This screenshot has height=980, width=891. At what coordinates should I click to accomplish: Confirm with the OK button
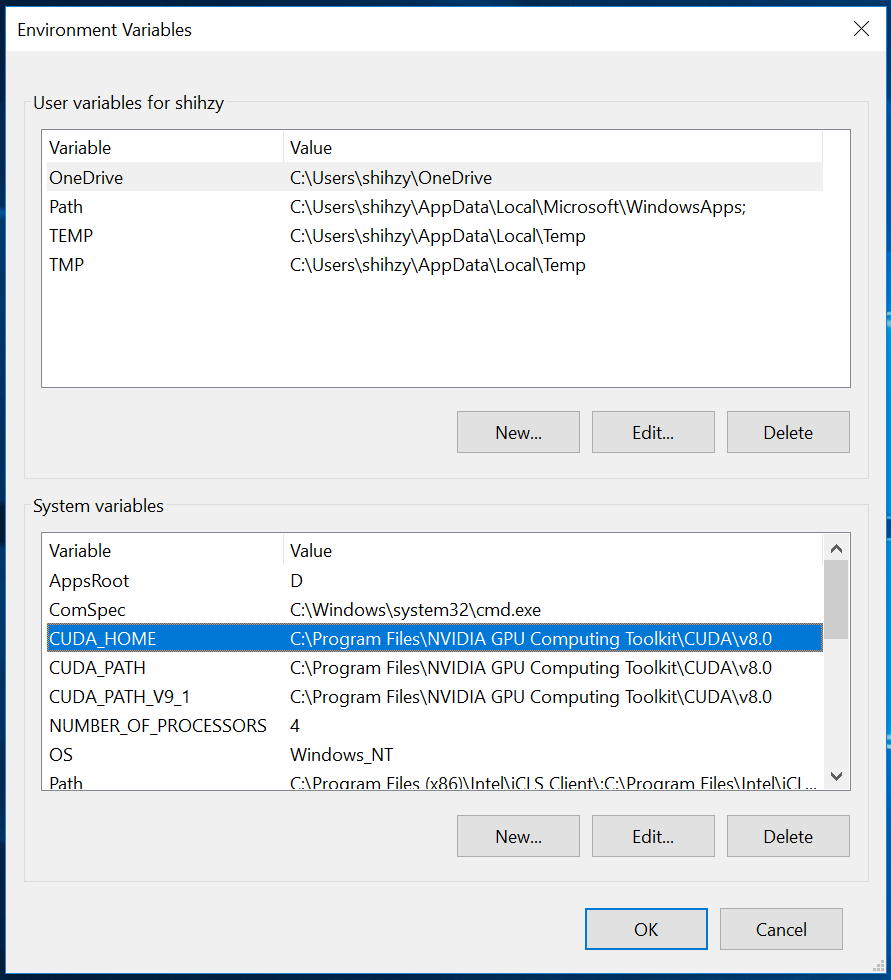646,929
